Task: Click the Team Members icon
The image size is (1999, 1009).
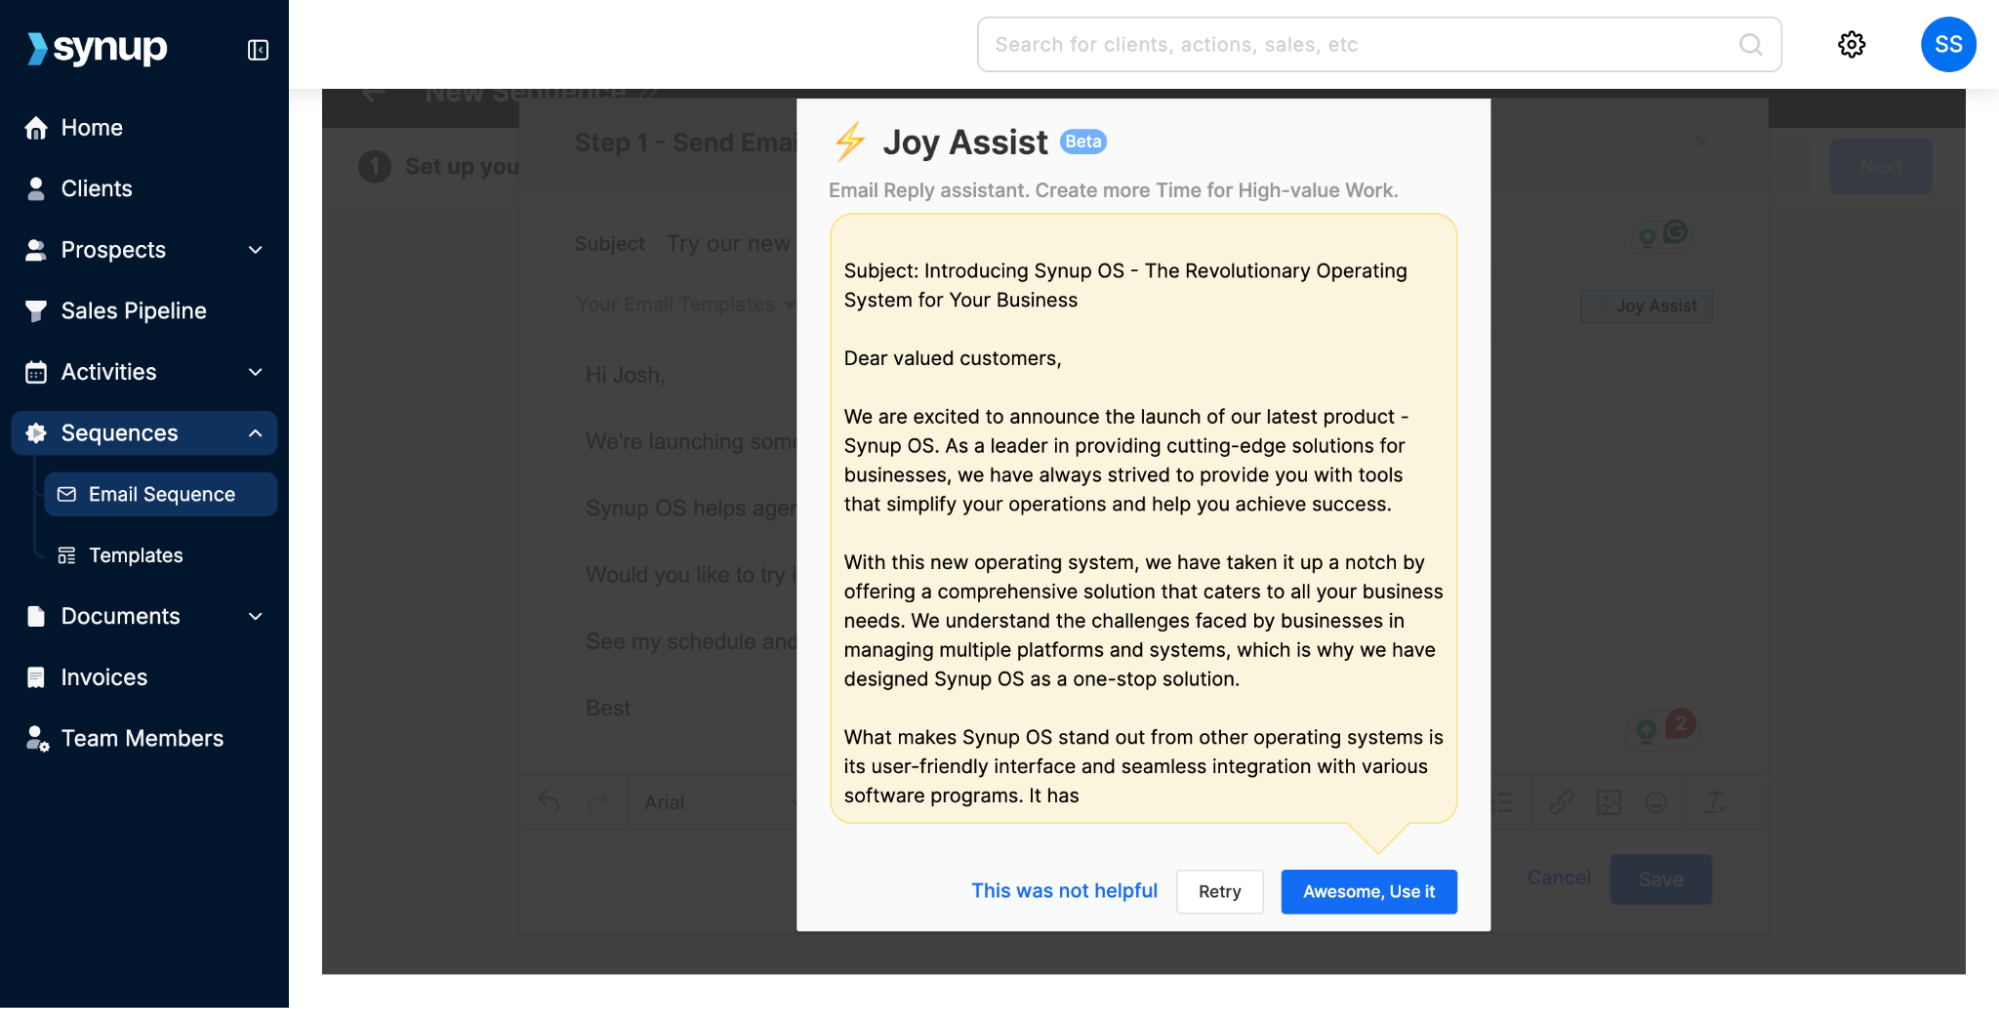Action: click(37, 739)
